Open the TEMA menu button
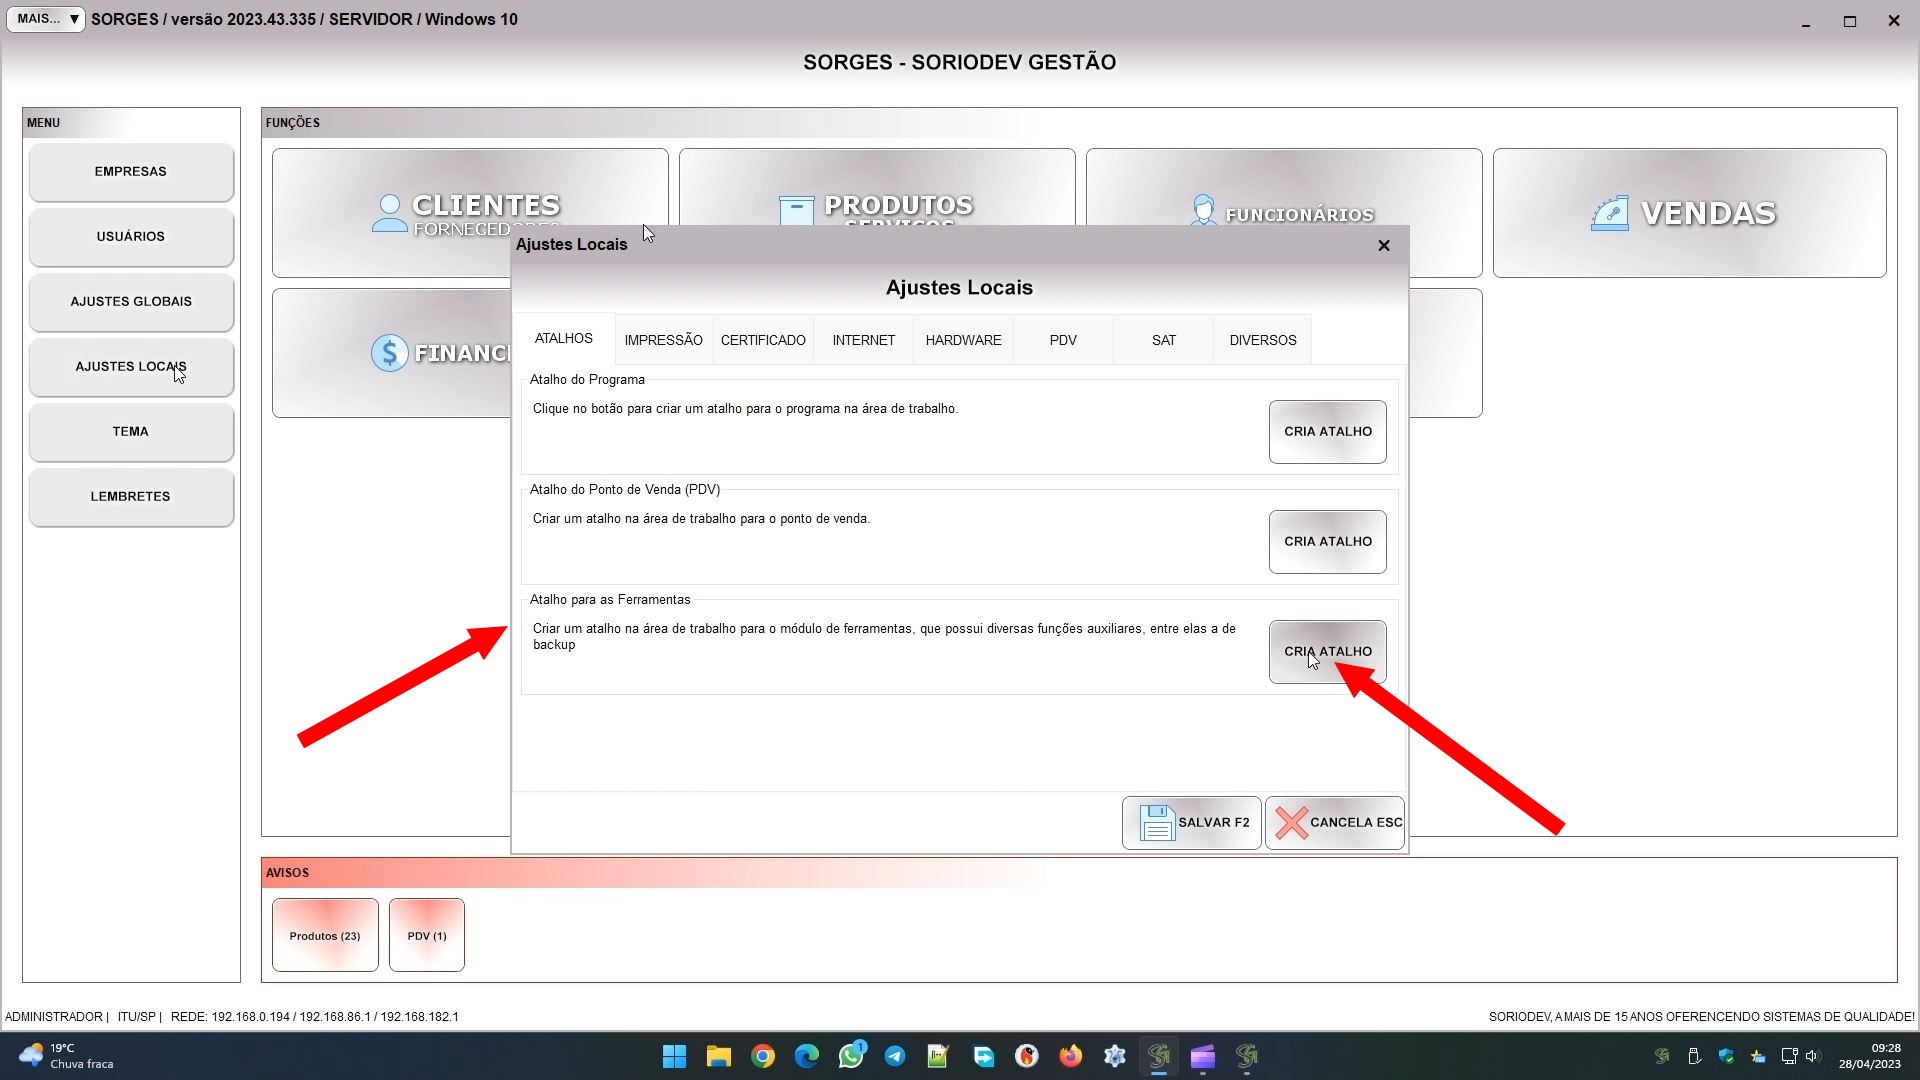 tap(131, 432)
